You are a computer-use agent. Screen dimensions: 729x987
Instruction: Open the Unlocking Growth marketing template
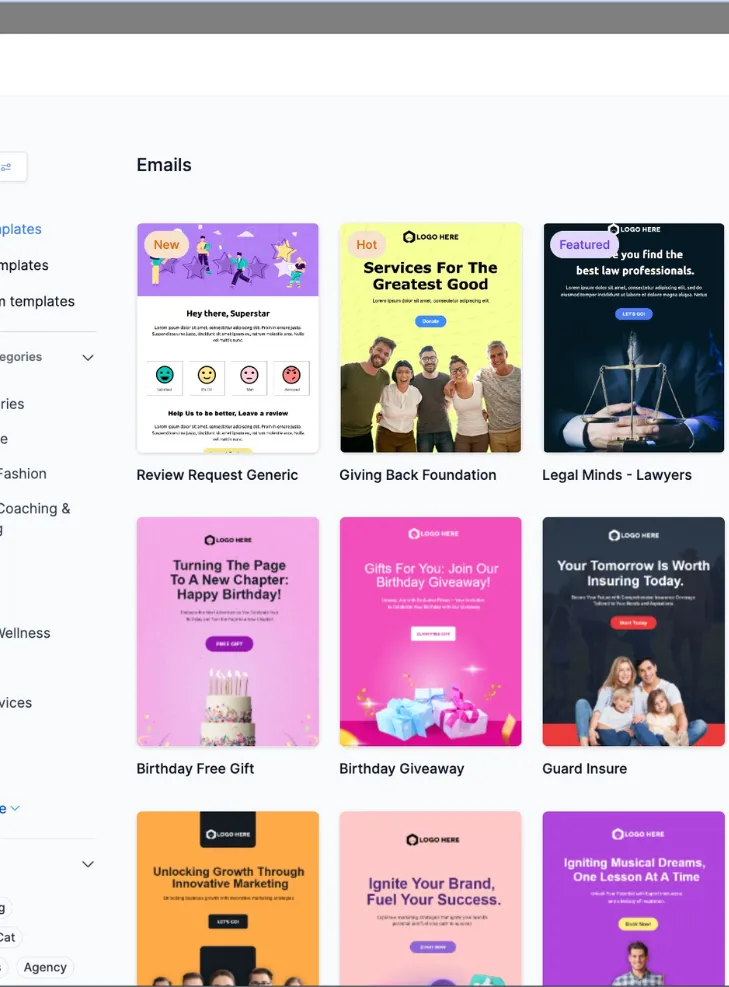228,898
